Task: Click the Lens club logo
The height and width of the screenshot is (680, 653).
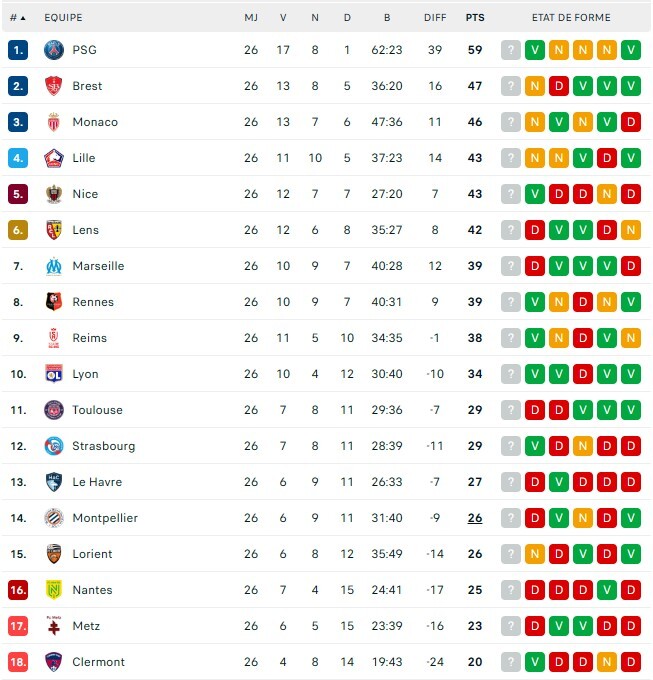Action: click(54, 230)
